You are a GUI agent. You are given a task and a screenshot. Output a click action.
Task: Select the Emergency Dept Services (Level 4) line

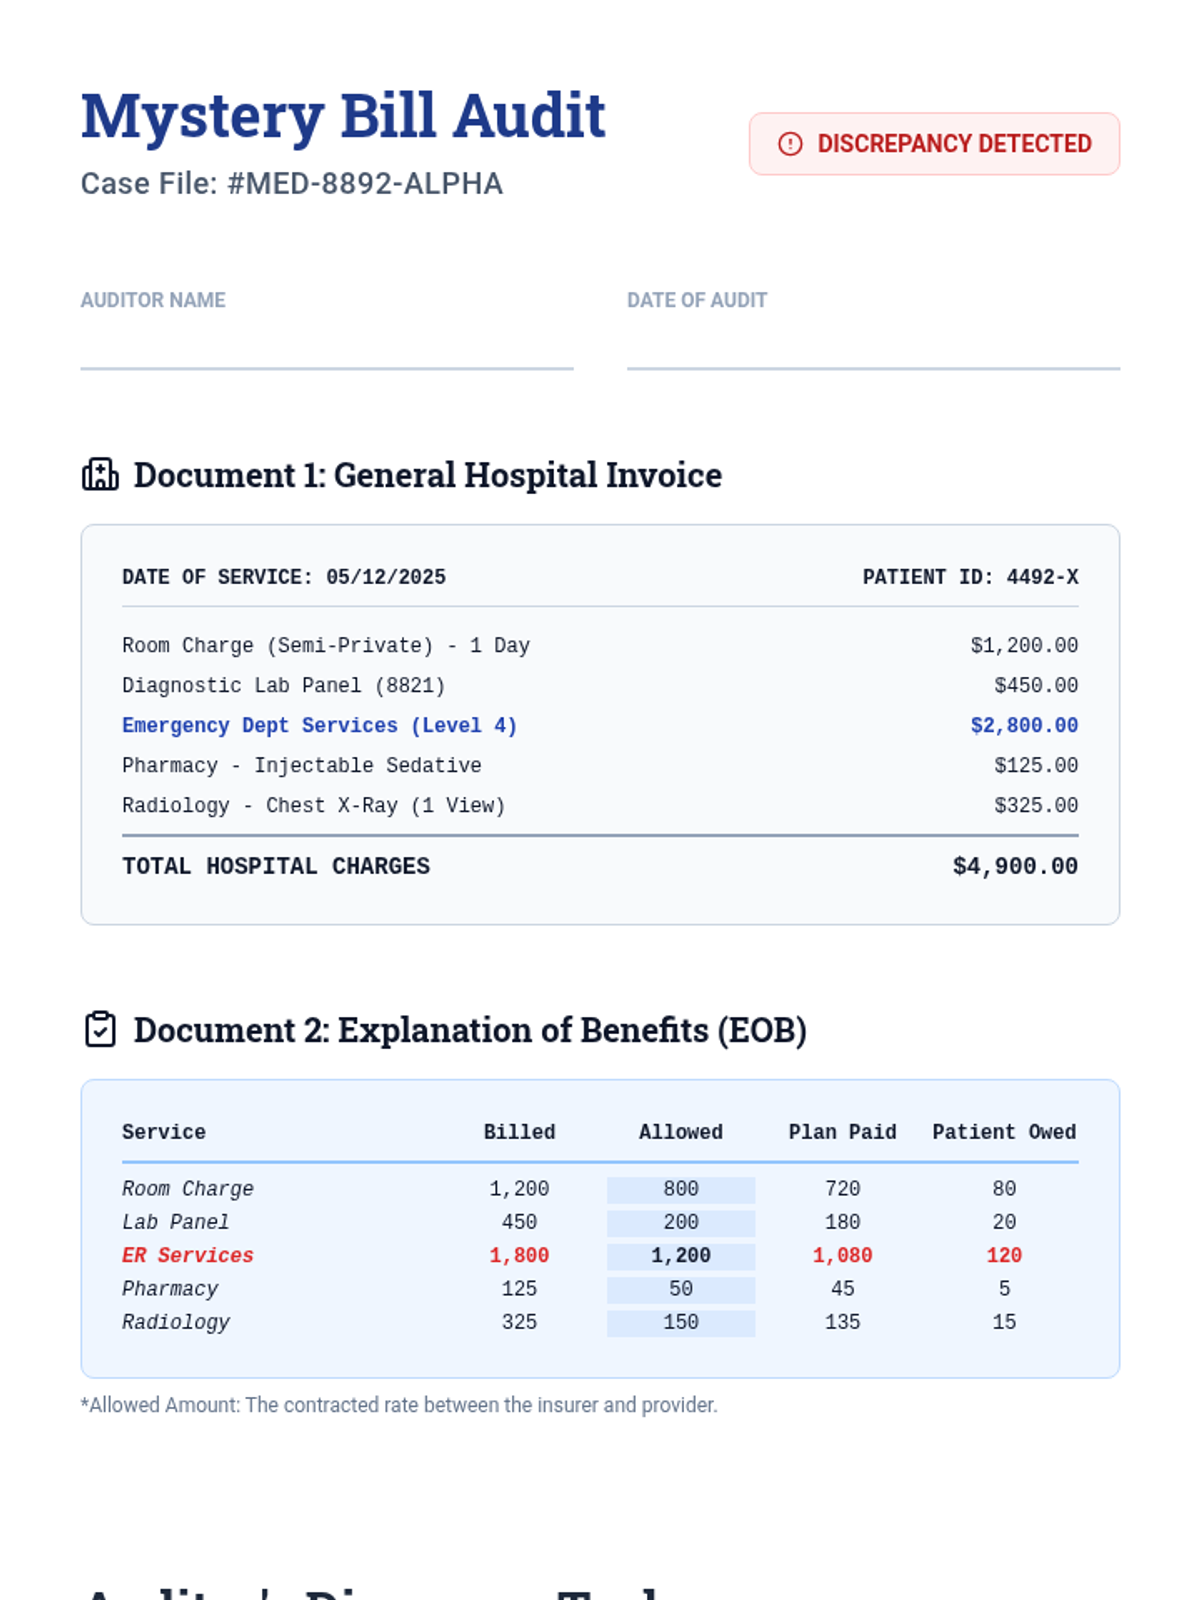pos(319,725)
